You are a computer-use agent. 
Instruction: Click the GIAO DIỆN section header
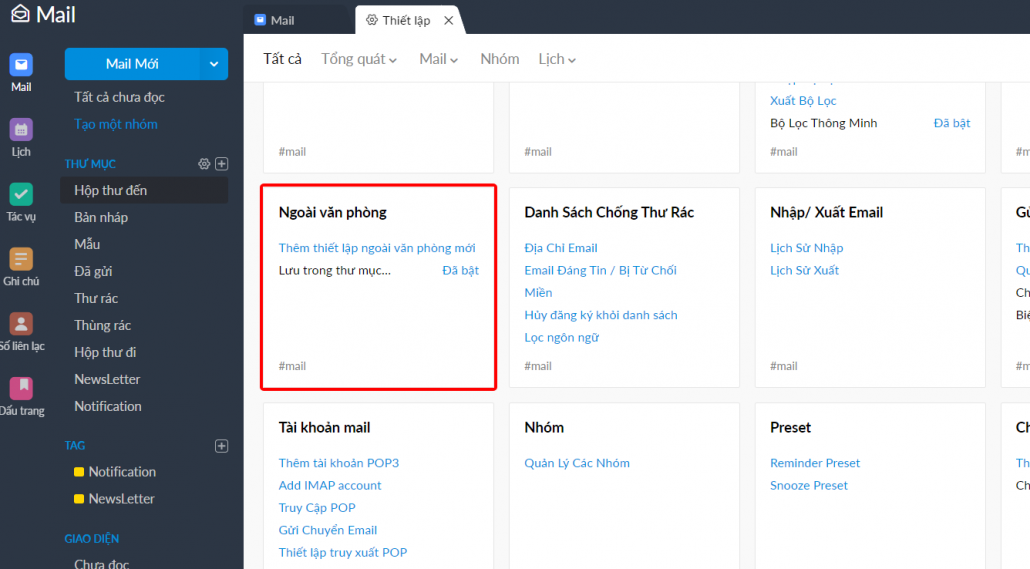pyautogui.click(x=92, y=539)
